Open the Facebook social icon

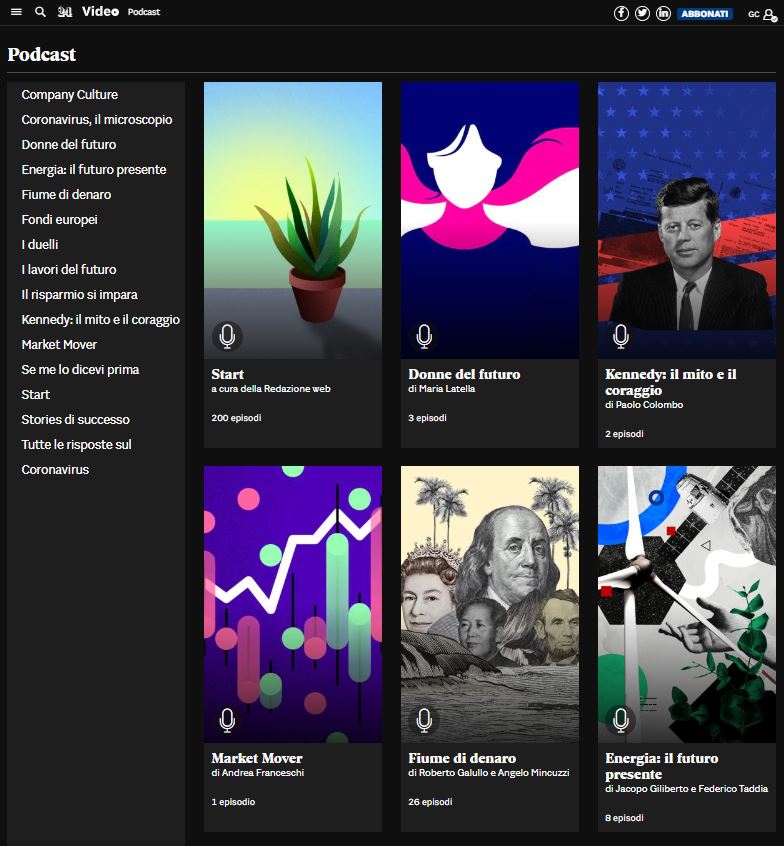click(621, 13)
